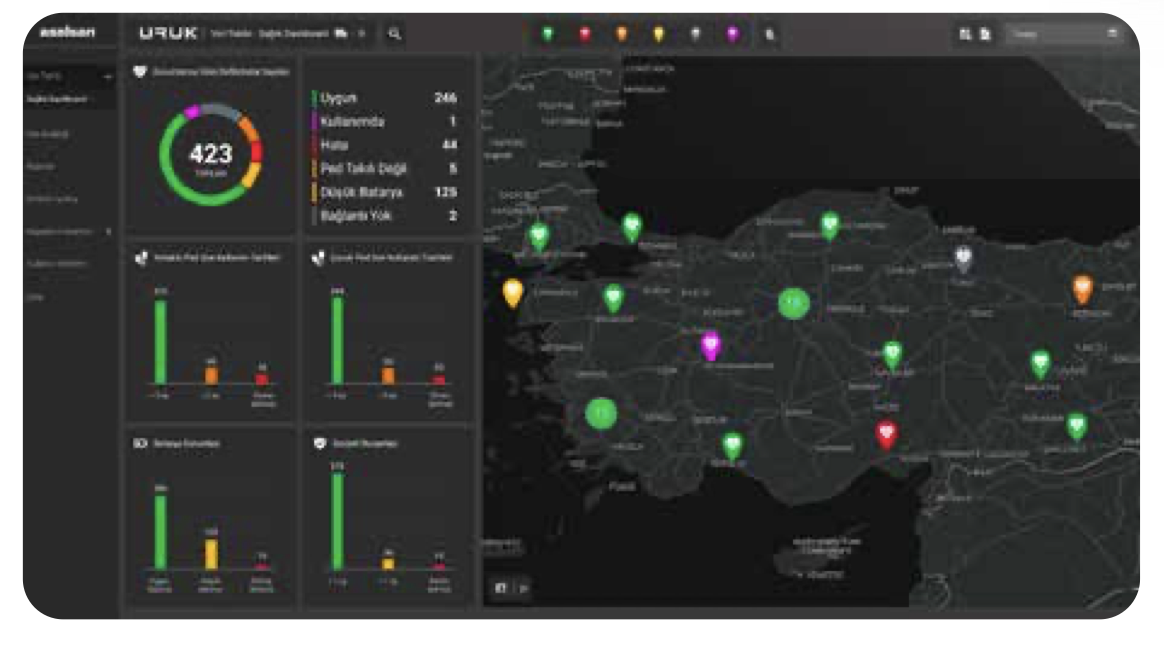Open the dropdown at top right corner

tap(1064, 33)
